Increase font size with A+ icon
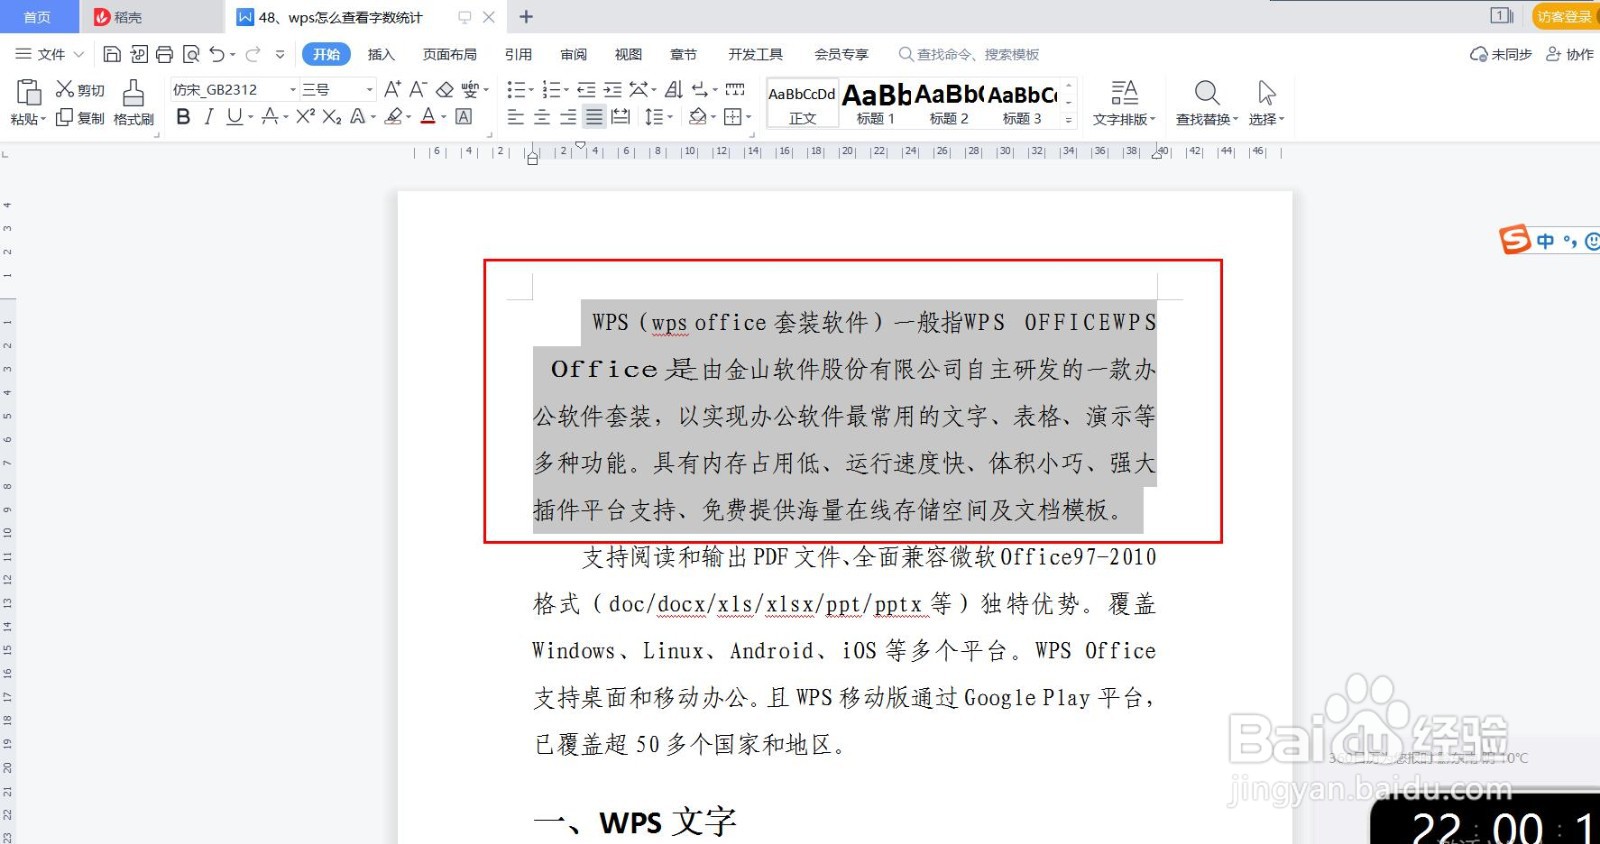 [393, 89]
